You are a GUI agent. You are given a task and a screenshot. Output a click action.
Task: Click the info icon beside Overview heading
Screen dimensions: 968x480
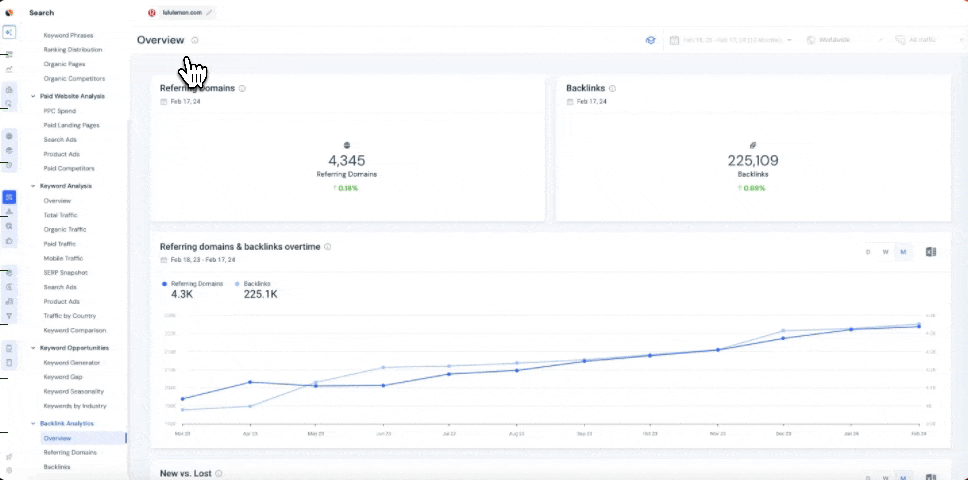click(195, 40)
